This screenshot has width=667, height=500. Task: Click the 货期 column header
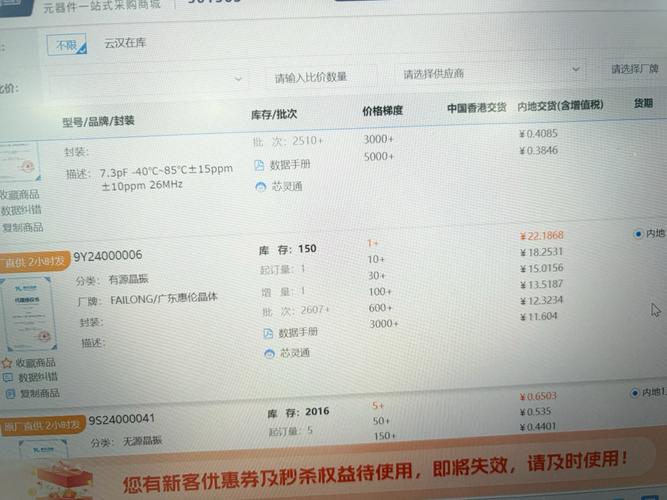click(643, 103)
